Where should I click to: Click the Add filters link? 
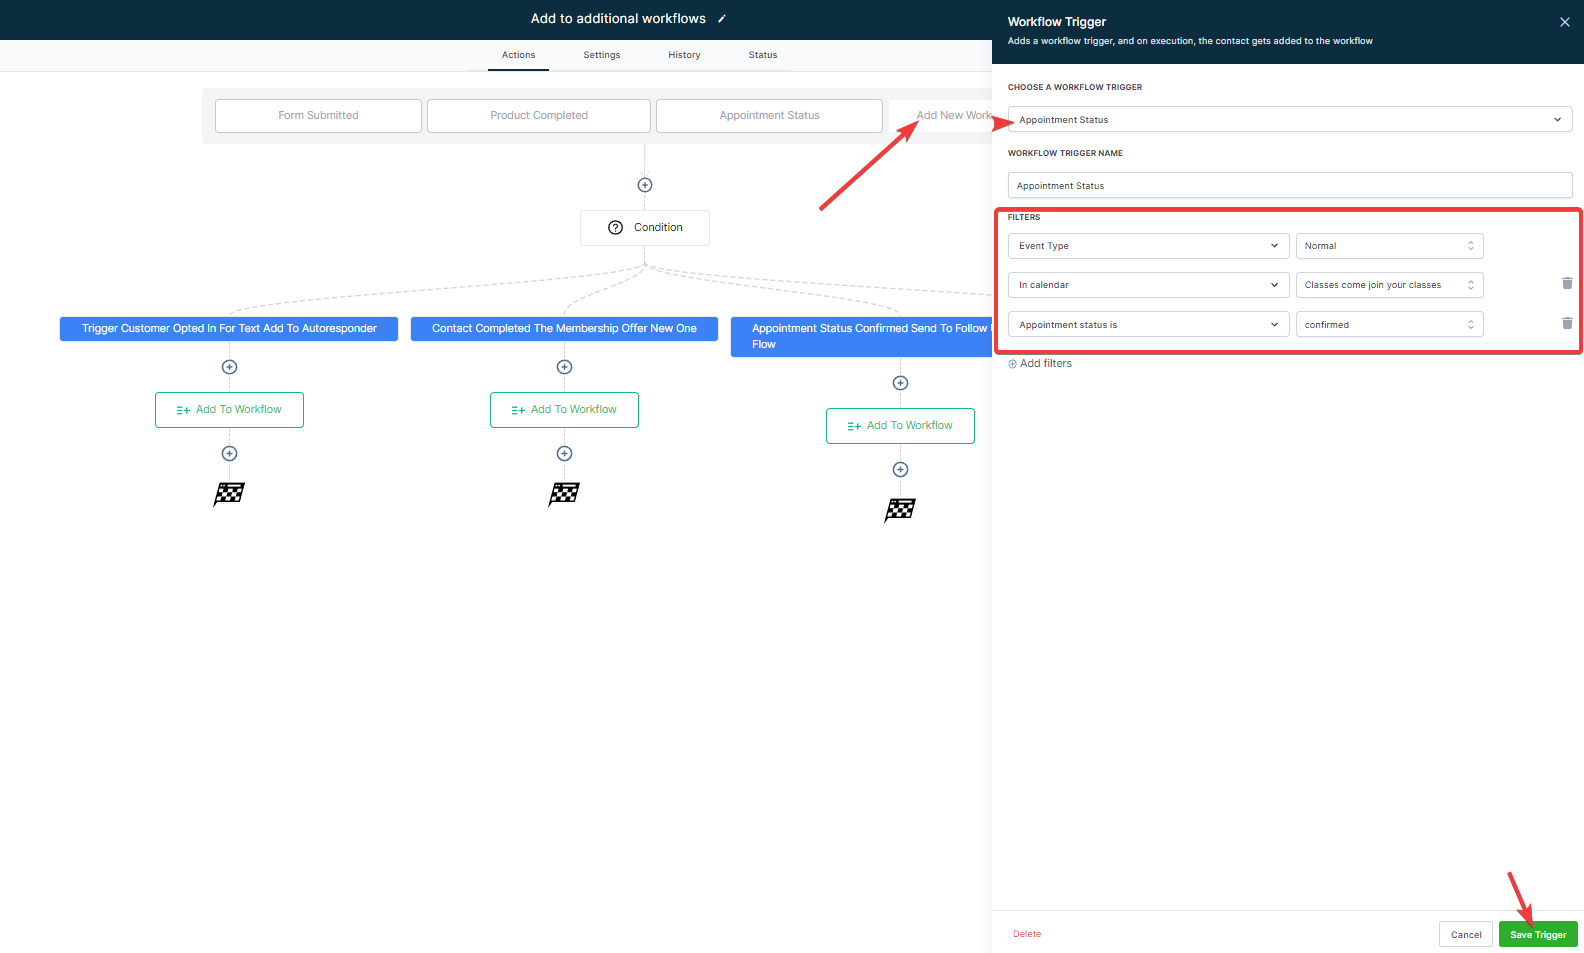[x=1040, y=364]
